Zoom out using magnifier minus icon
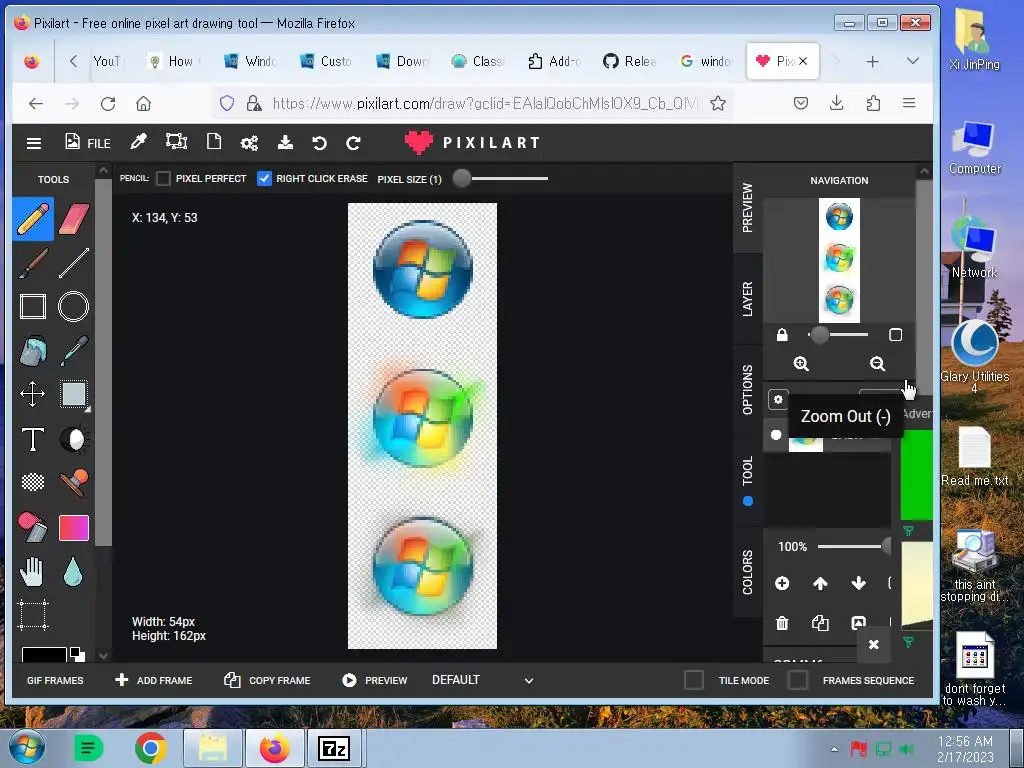The height and width of the screenshot is (768, 1024). 877,364
